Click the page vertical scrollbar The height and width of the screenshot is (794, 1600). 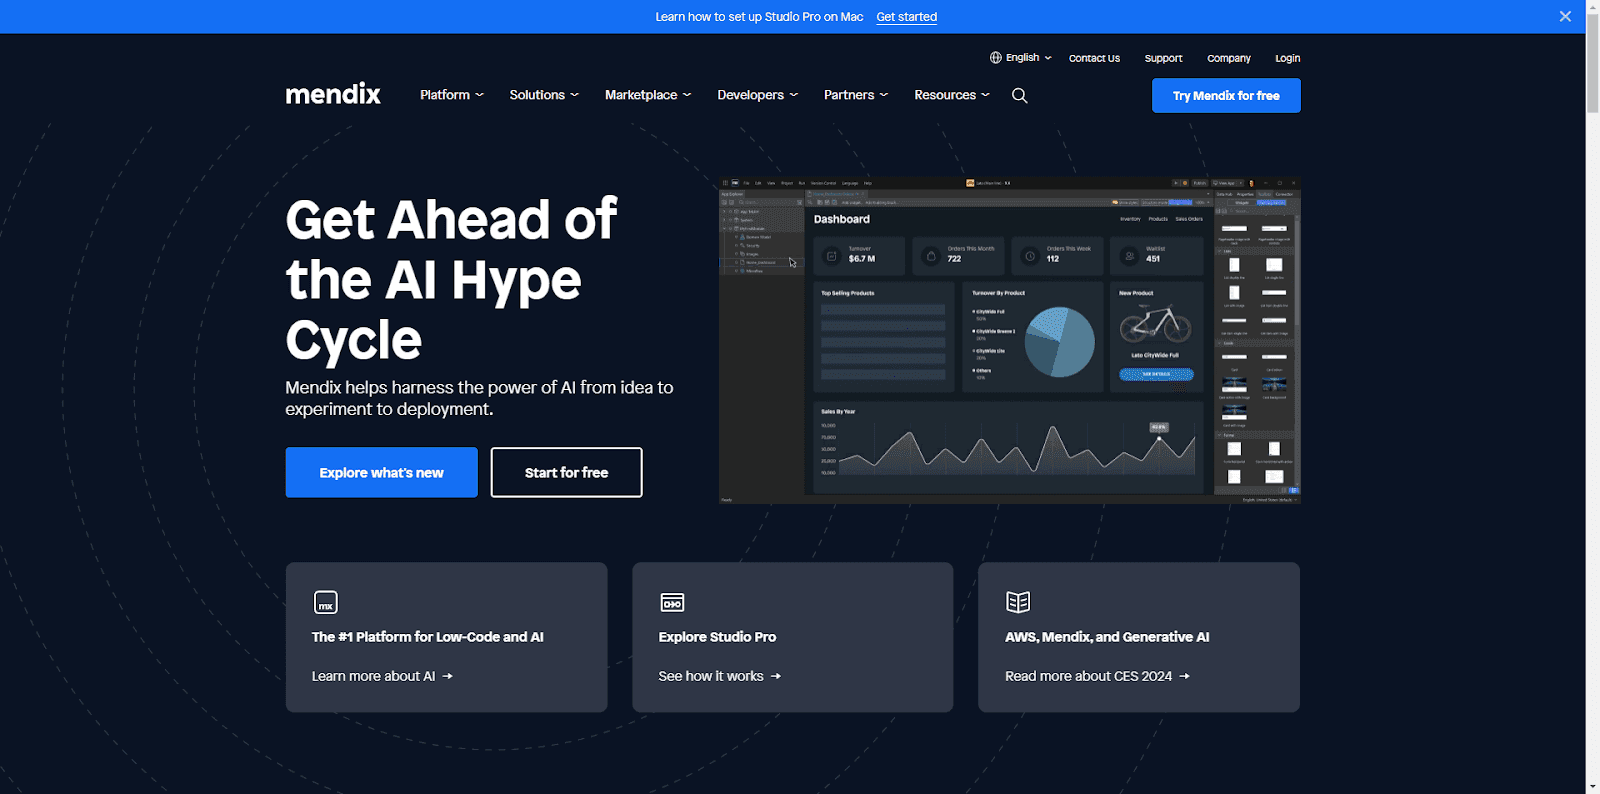point(1592,400)
